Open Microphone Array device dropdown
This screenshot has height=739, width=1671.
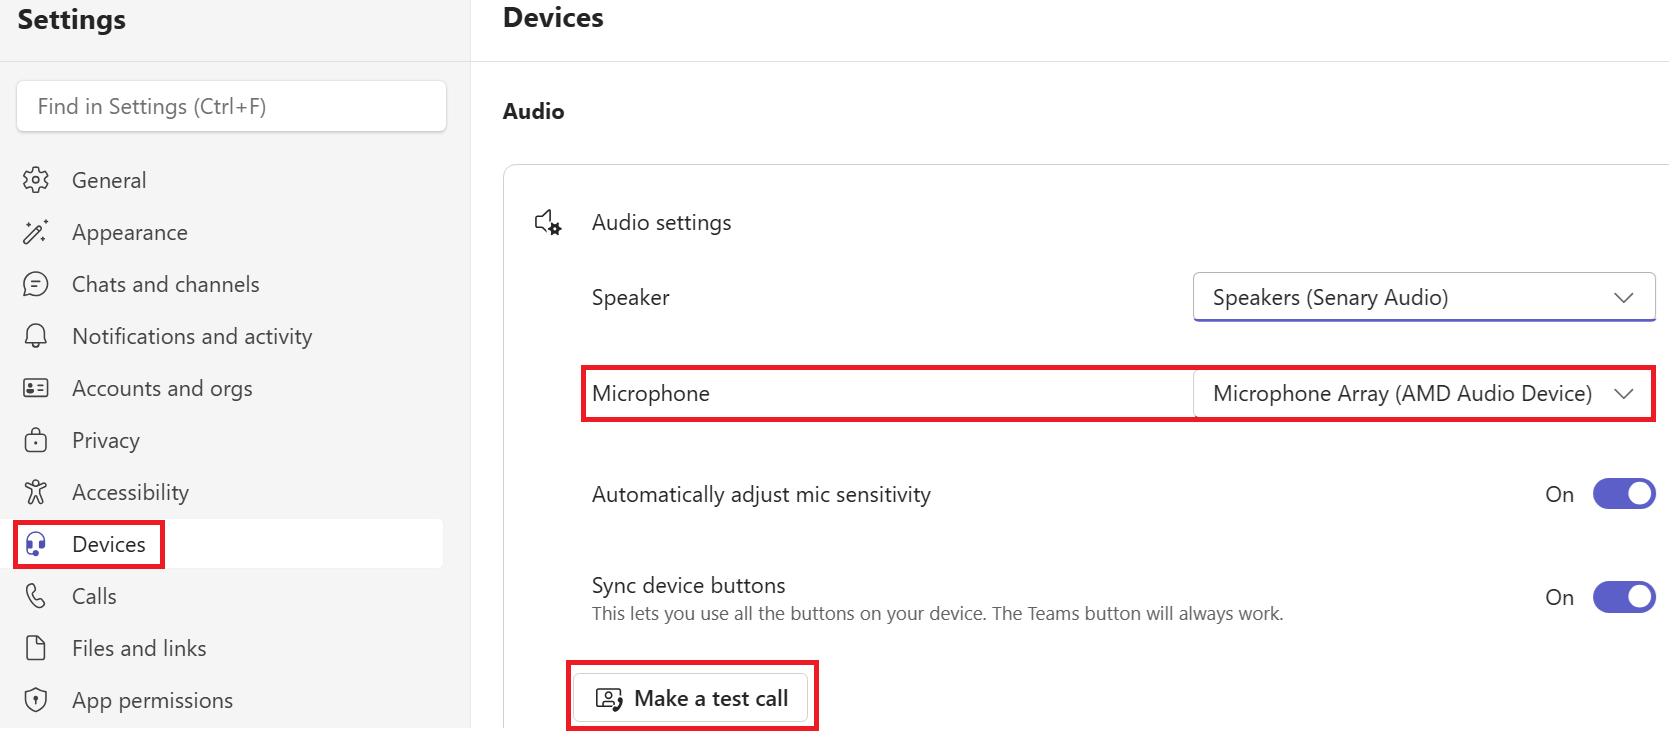tap(1424, 393)
